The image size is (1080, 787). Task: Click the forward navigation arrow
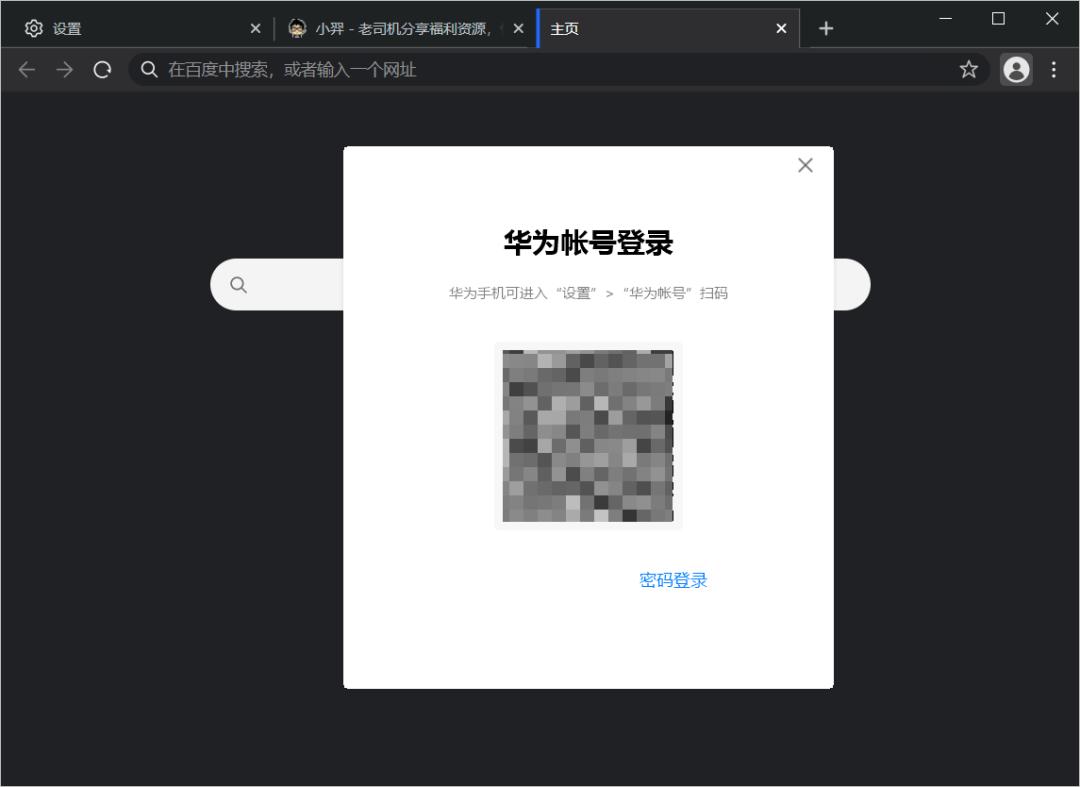click(x=64, y=69)
